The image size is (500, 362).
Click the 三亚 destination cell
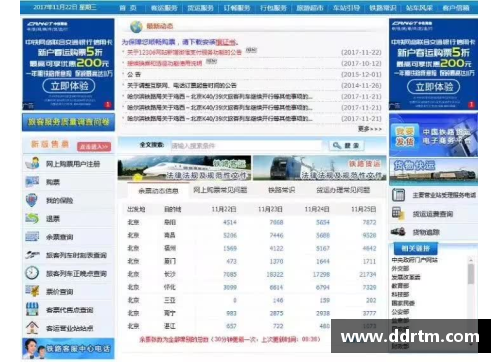tap(170, 300)
